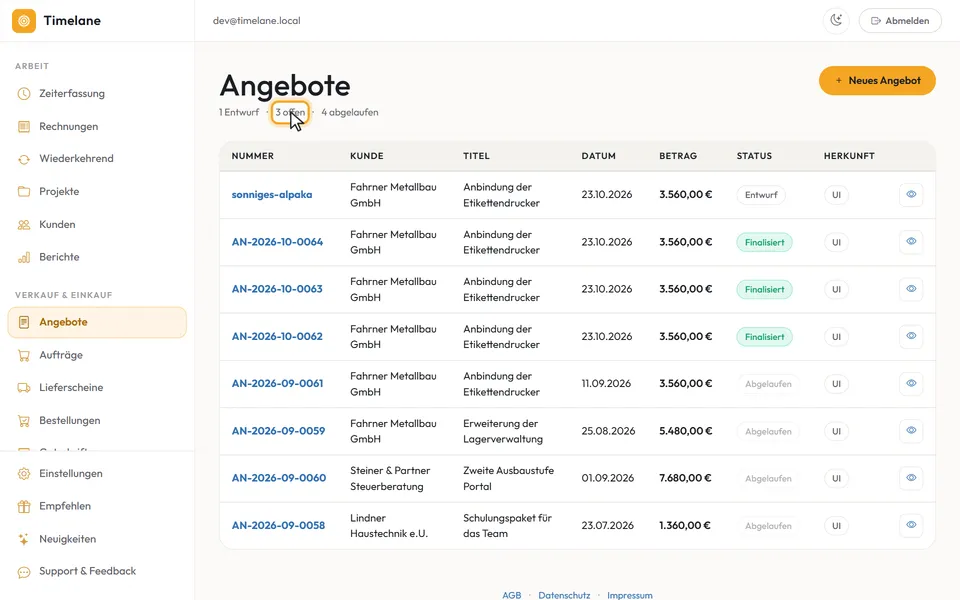Viewport: 960px width, 600px height.
Task: Click the Einstellungen gear icon
Action: point(24,474)
